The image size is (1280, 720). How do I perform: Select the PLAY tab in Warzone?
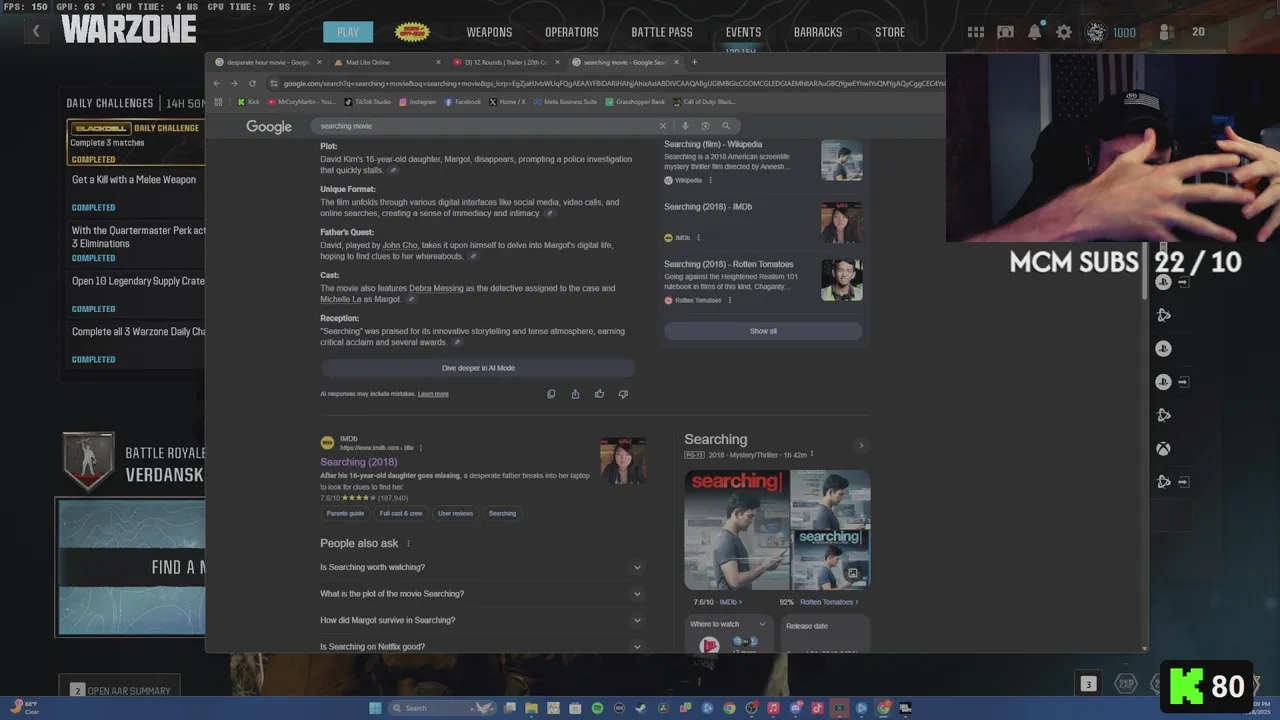(348, 32)
